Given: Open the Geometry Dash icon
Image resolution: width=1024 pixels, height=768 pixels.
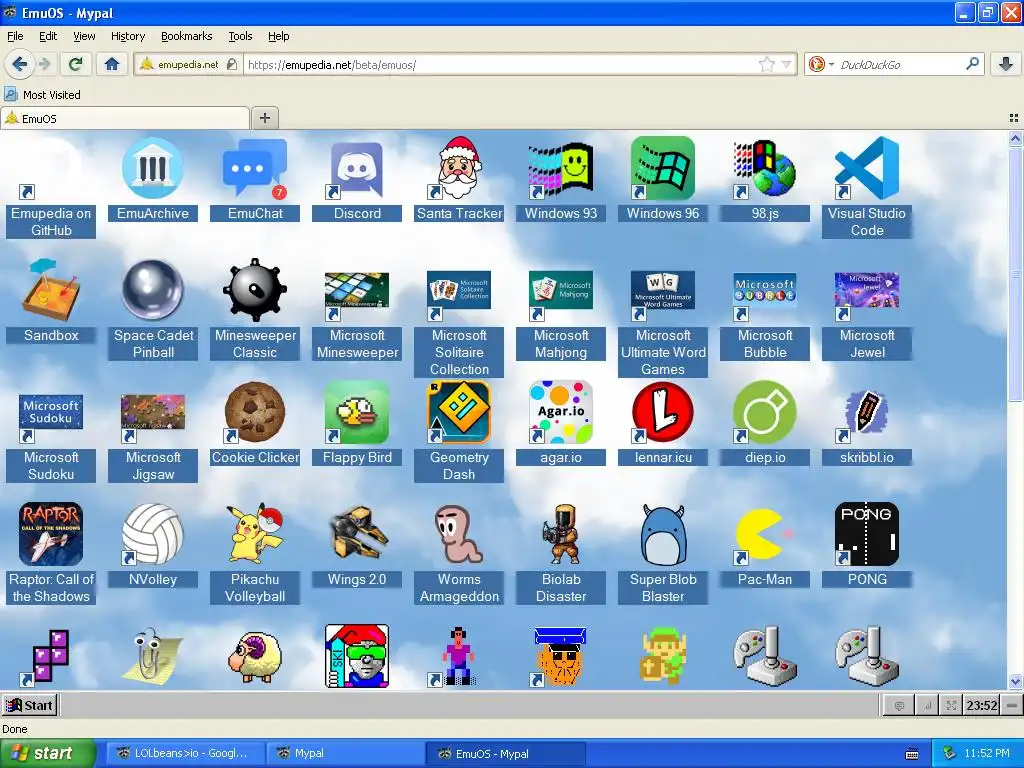Looking at the screenshot, I should coord(459,413).
